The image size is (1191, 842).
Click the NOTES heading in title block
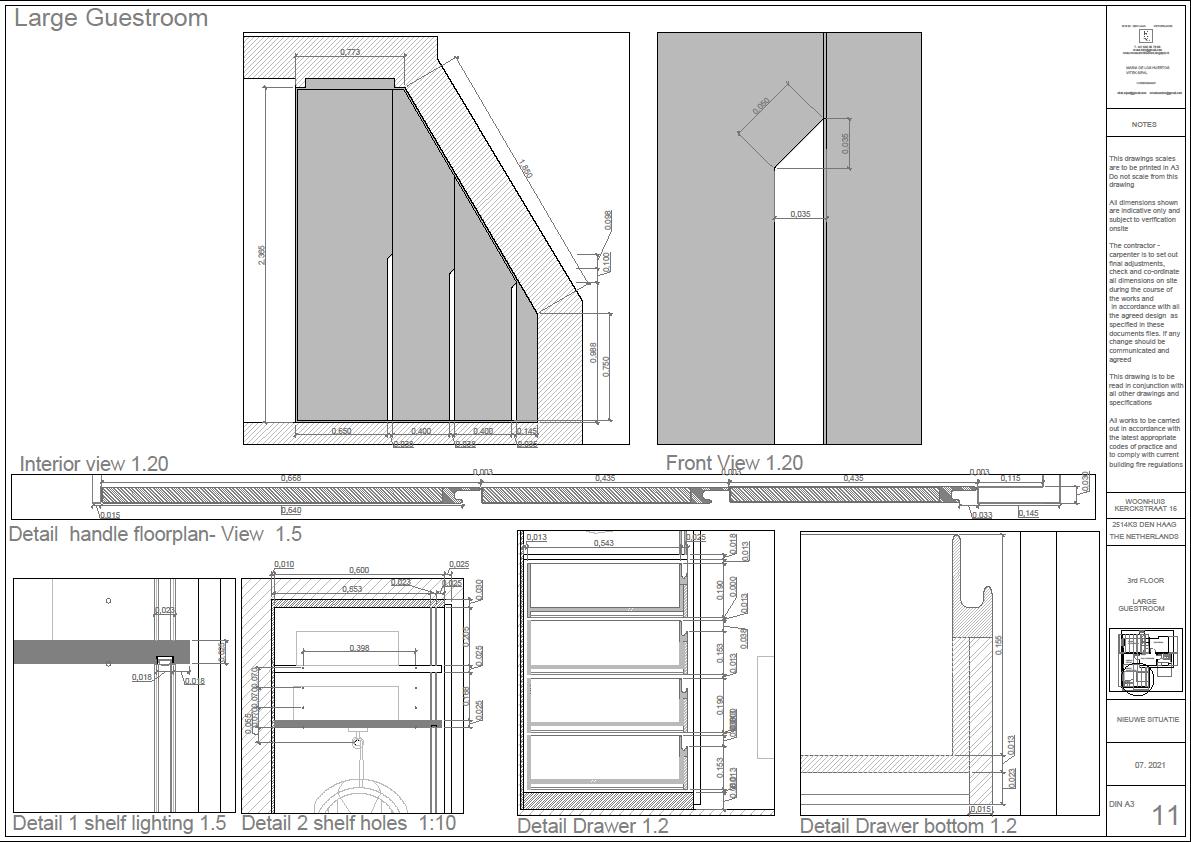pos(1144,125)
